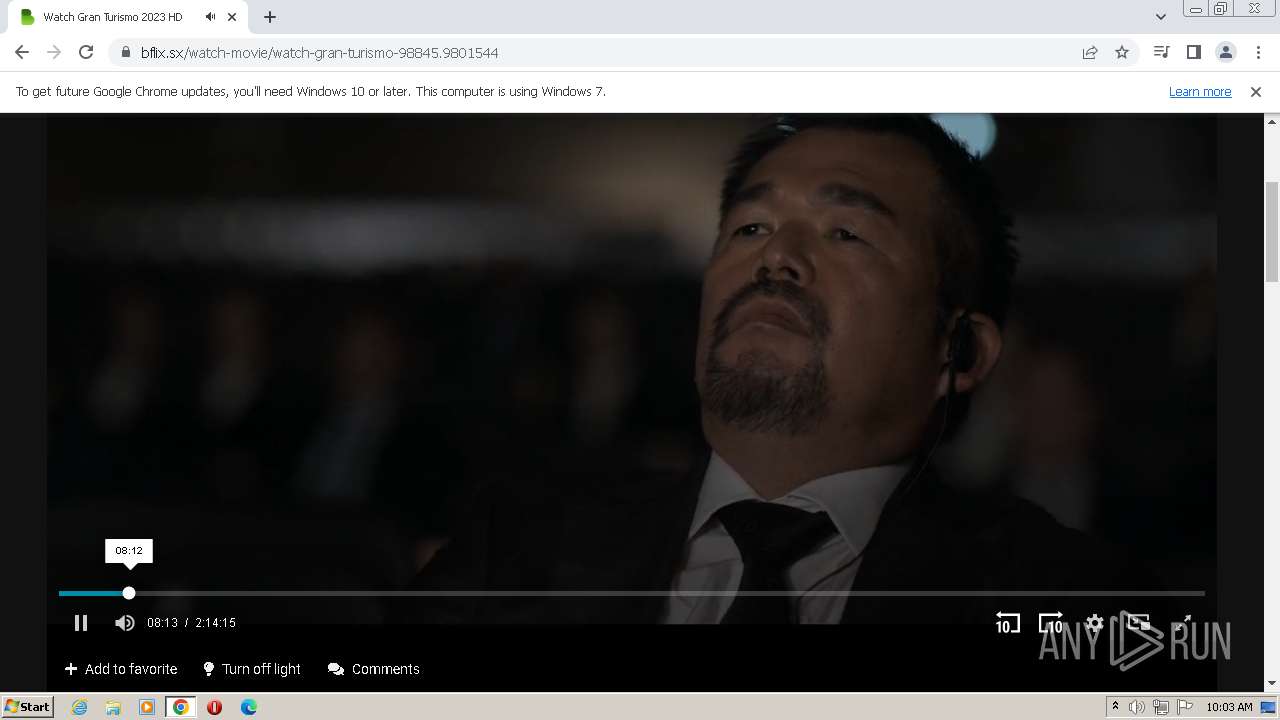This screenshot has width=1280, height=720.
Task: Click the 10:03 AM taskbar clock
Action: [x=1229, y=707]
